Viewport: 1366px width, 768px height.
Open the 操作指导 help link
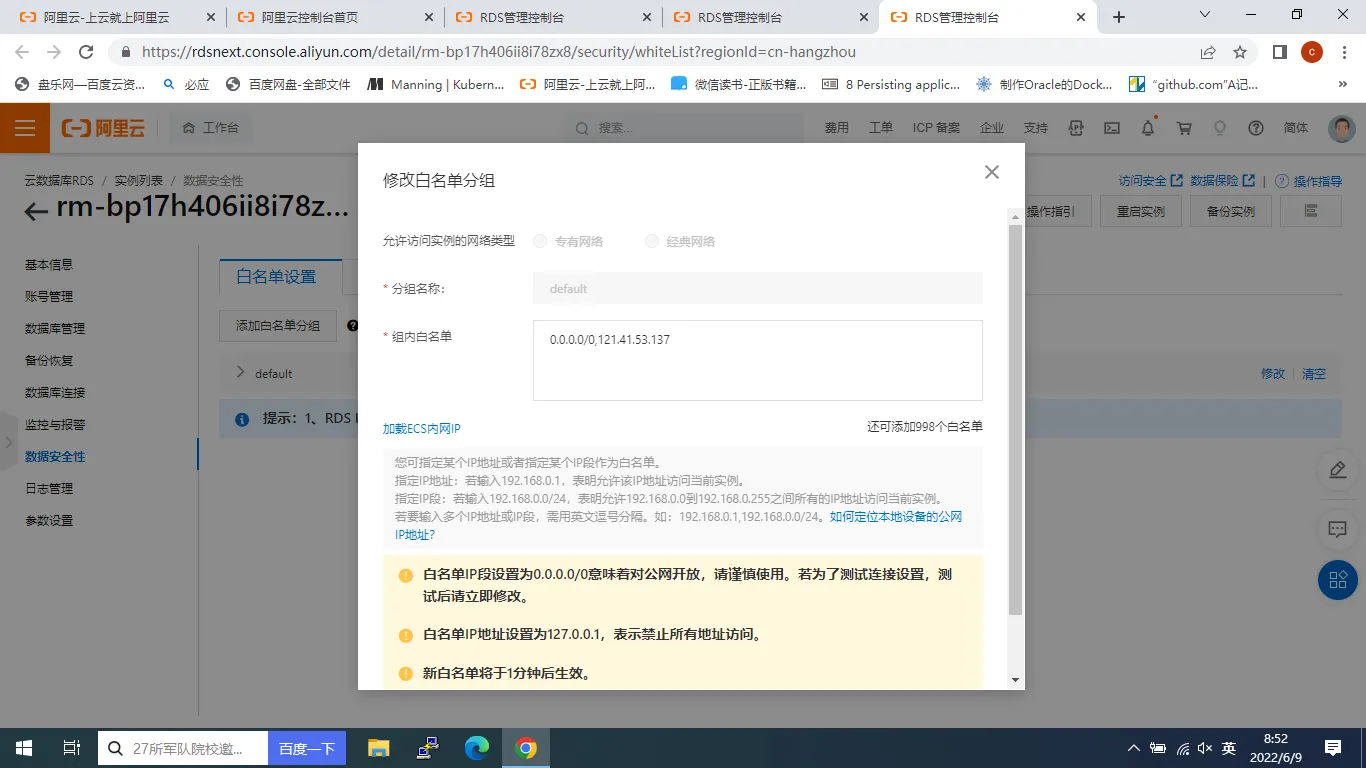coord(1308,181)
